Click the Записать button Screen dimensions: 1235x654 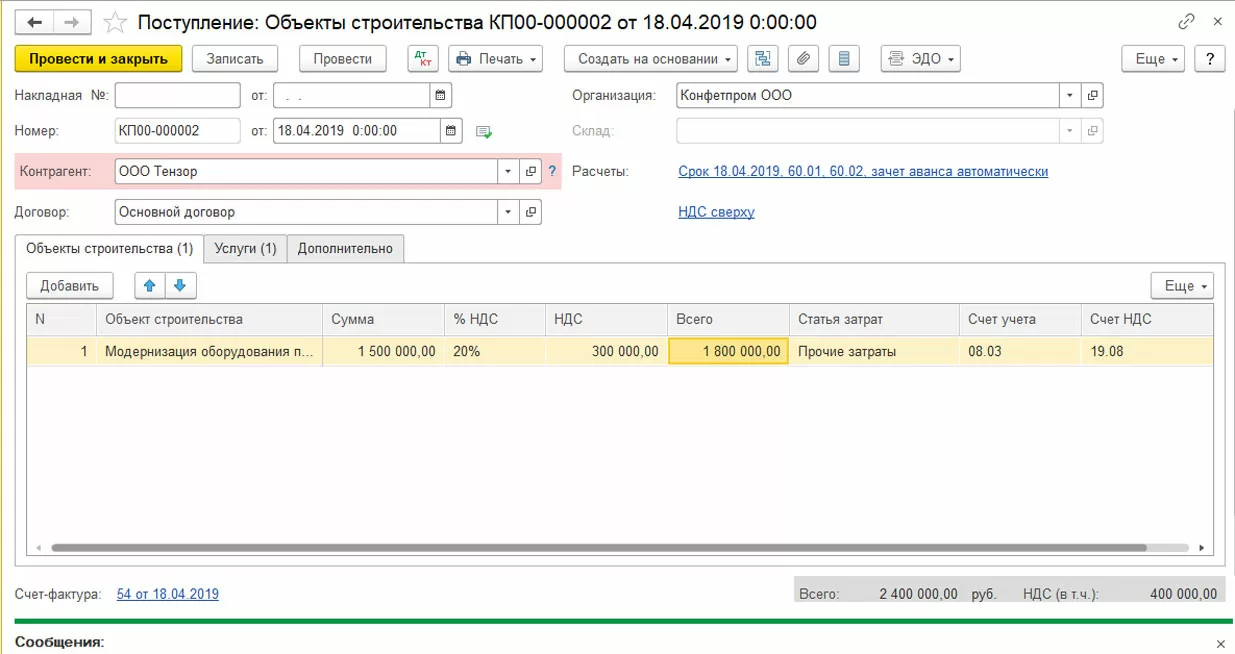point(235,59)
